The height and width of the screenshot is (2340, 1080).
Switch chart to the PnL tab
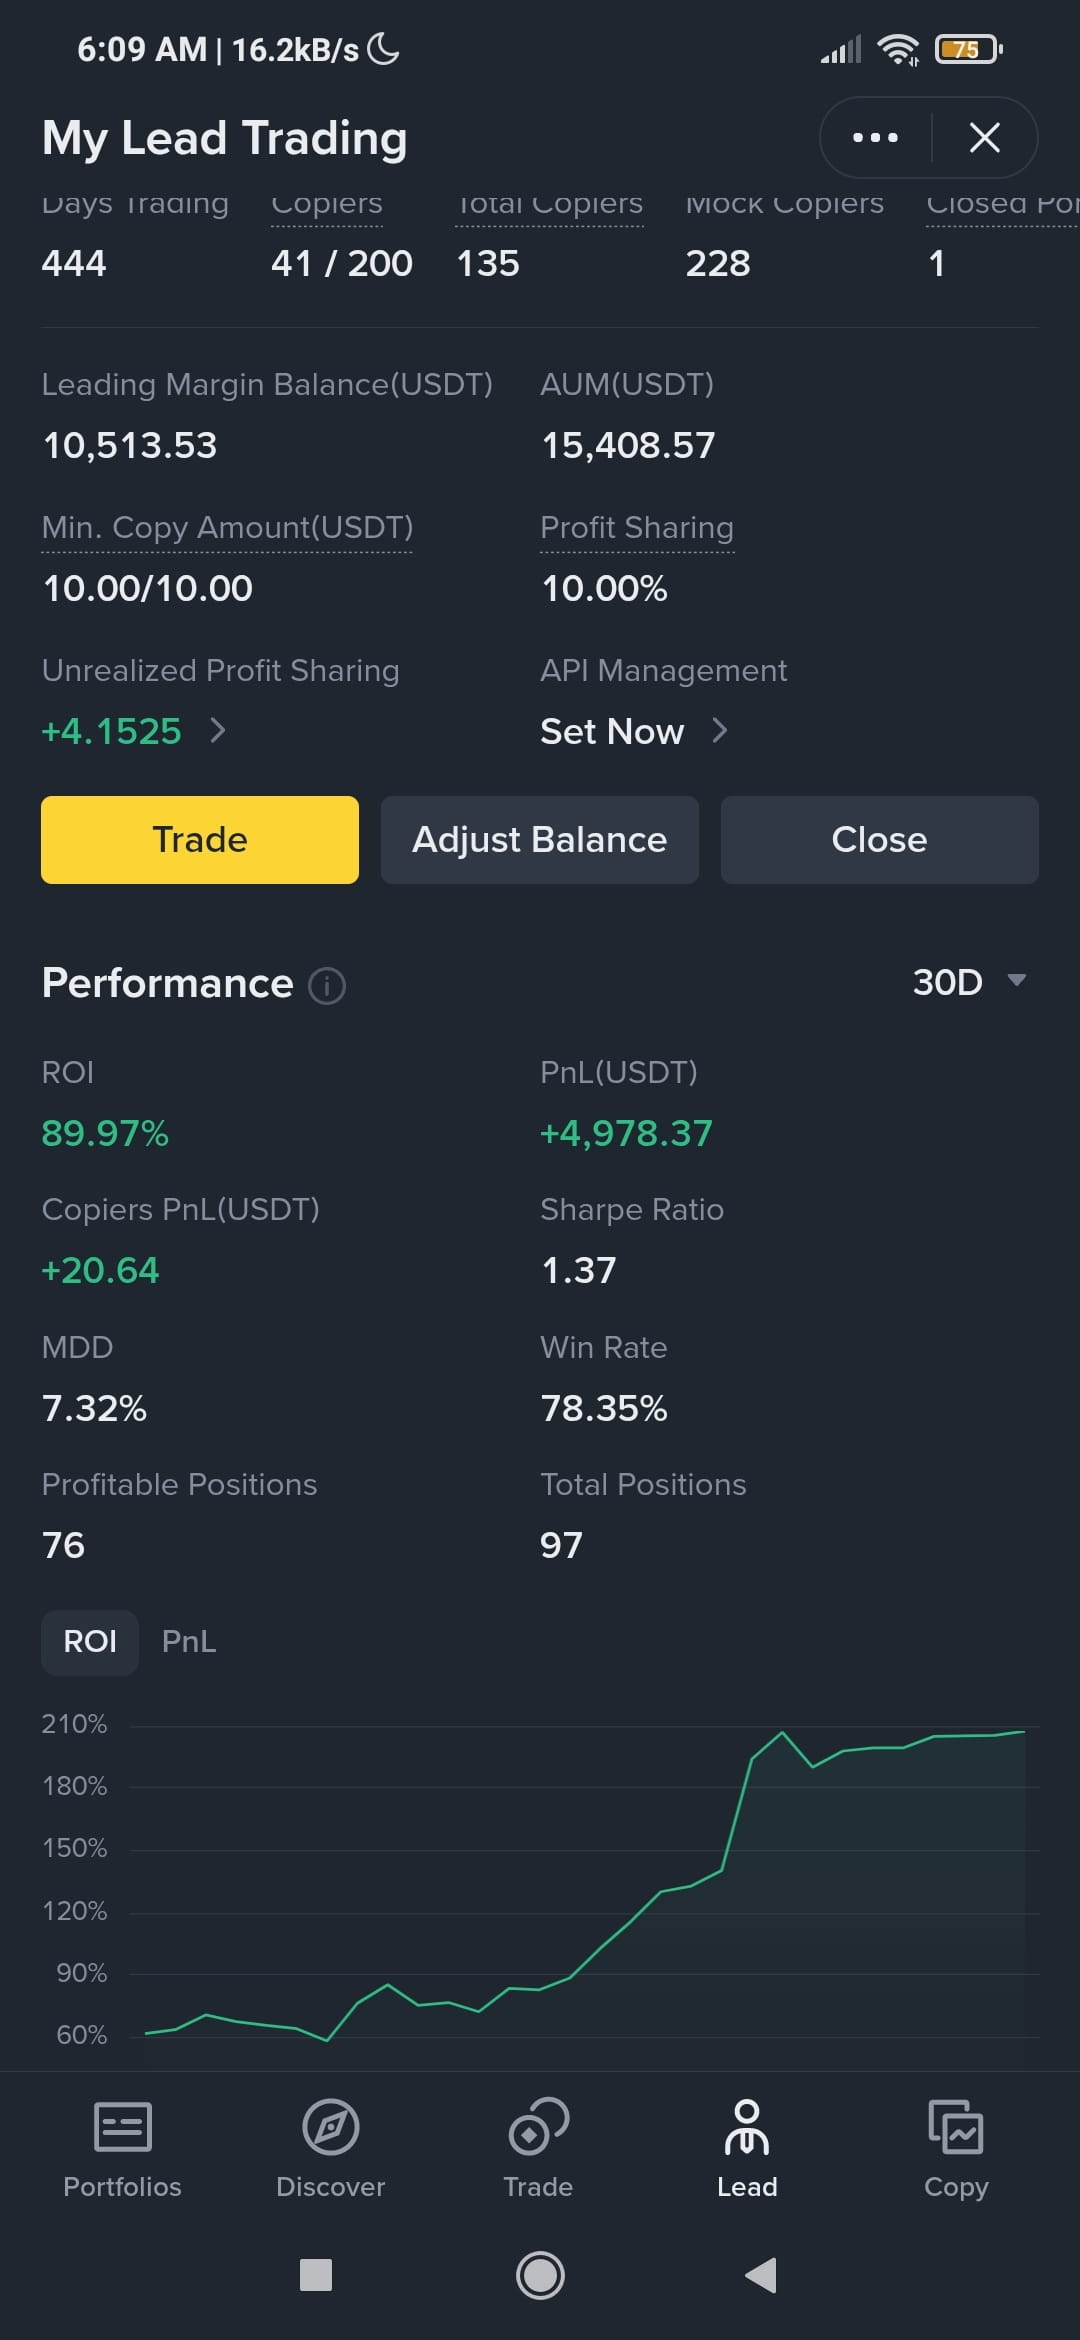189,1642
